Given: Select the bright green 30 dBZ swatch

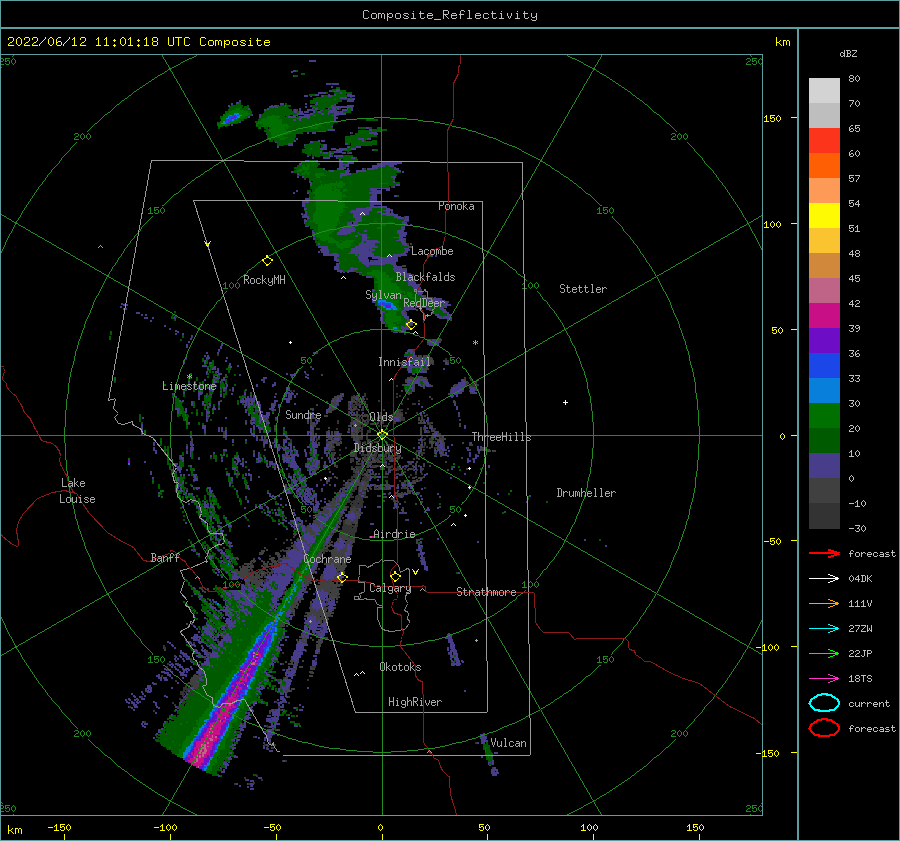Looking at the screenshot, I should pyautogui.click(x=824, y=416).
